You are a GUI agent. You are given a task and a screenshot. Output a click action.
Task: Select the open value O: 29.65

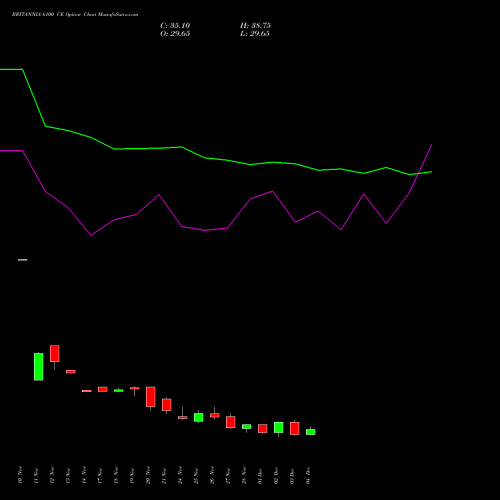point(175,34)
